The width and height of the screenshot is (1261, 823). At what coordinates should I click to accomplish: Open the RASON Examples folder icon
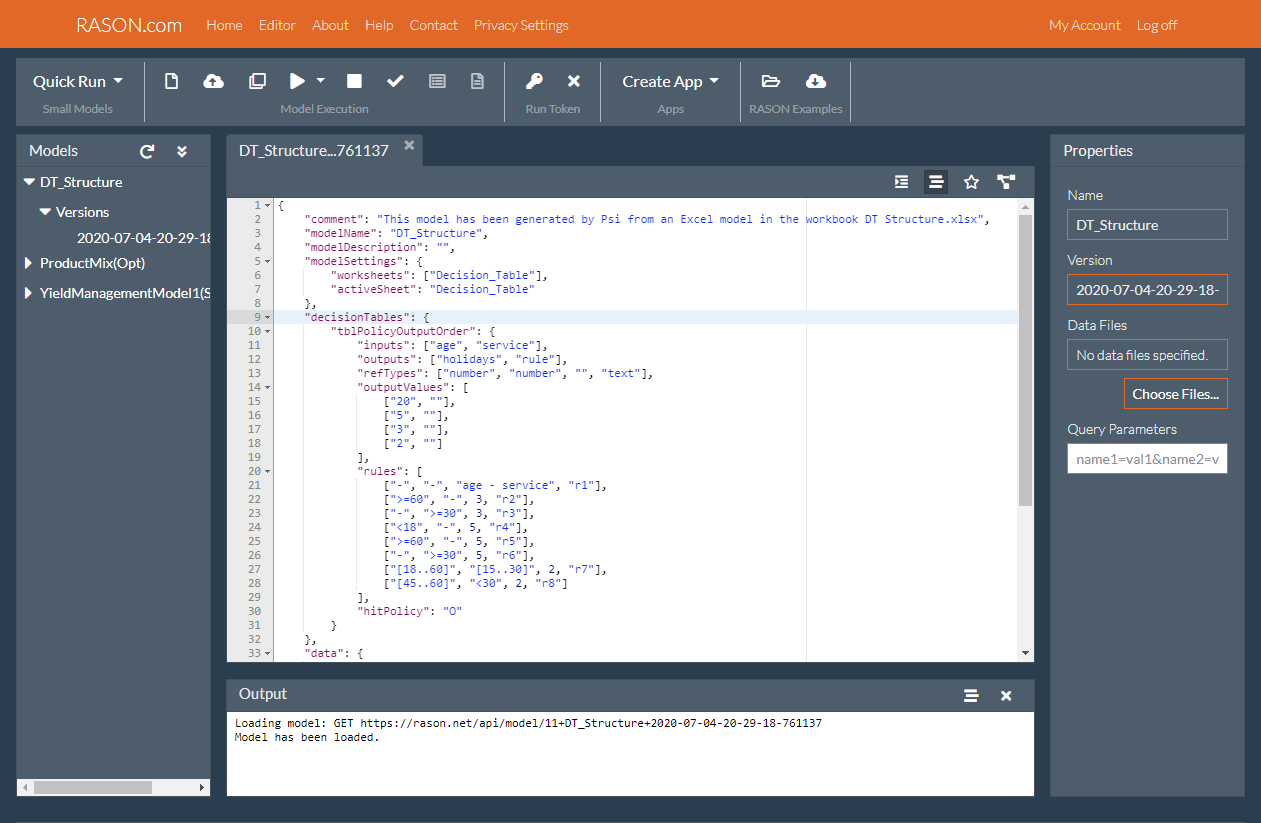[770, 81]
